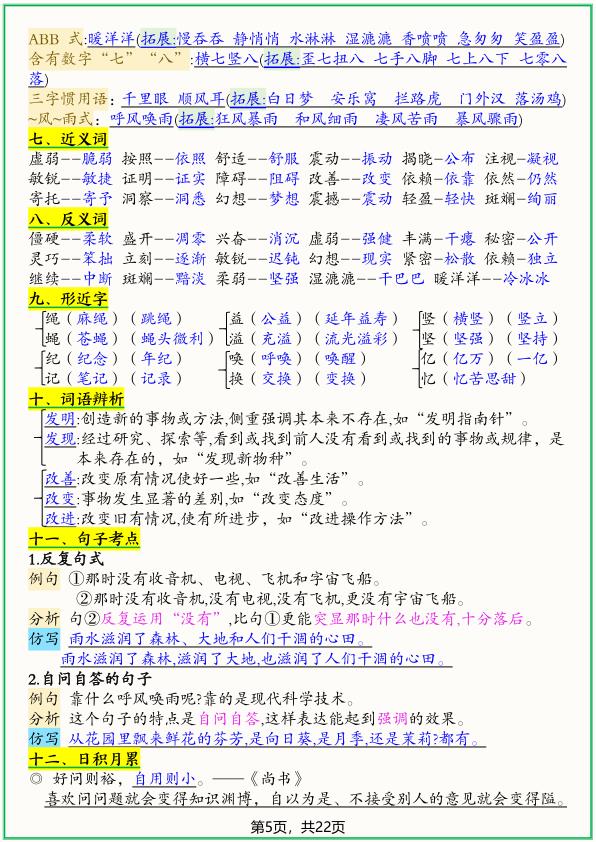
Task: Select the word 唤醒
Action: [x=340, y=359]
